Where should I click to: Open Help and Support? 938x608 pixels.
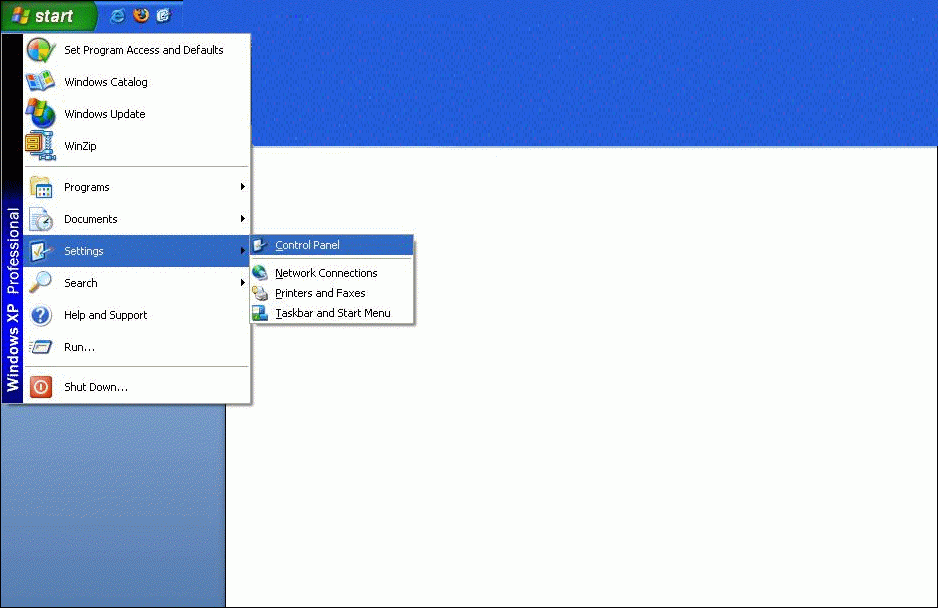tap(105, 315)
